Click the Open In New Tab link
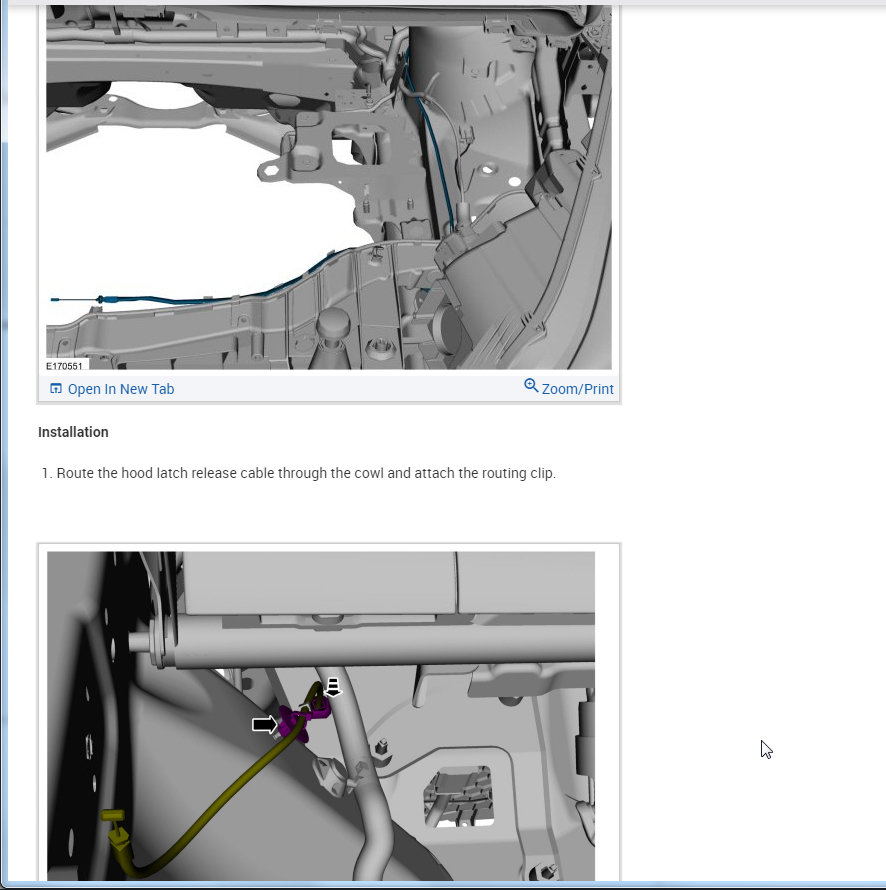Image resolution: width=886 pixels, height=890 pixels. pos(120,389)
